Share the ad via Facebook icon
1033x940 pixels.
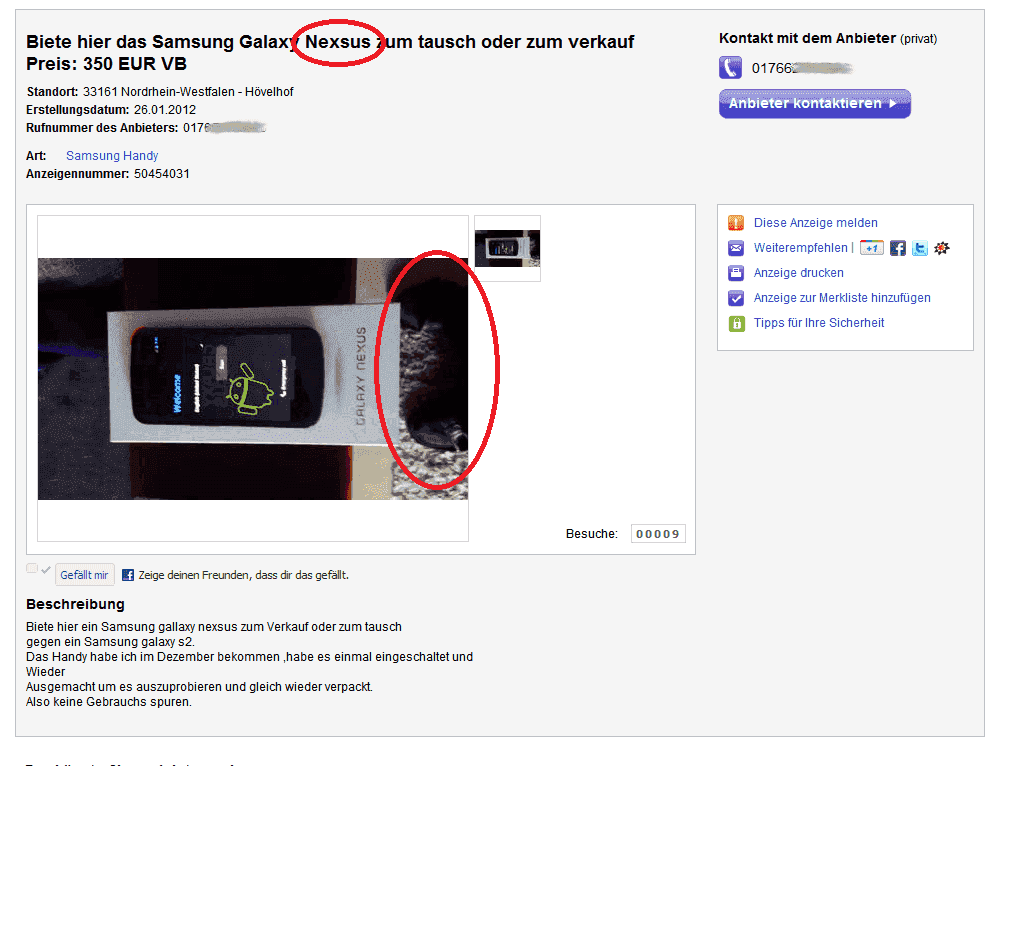[x=897, y=248]
